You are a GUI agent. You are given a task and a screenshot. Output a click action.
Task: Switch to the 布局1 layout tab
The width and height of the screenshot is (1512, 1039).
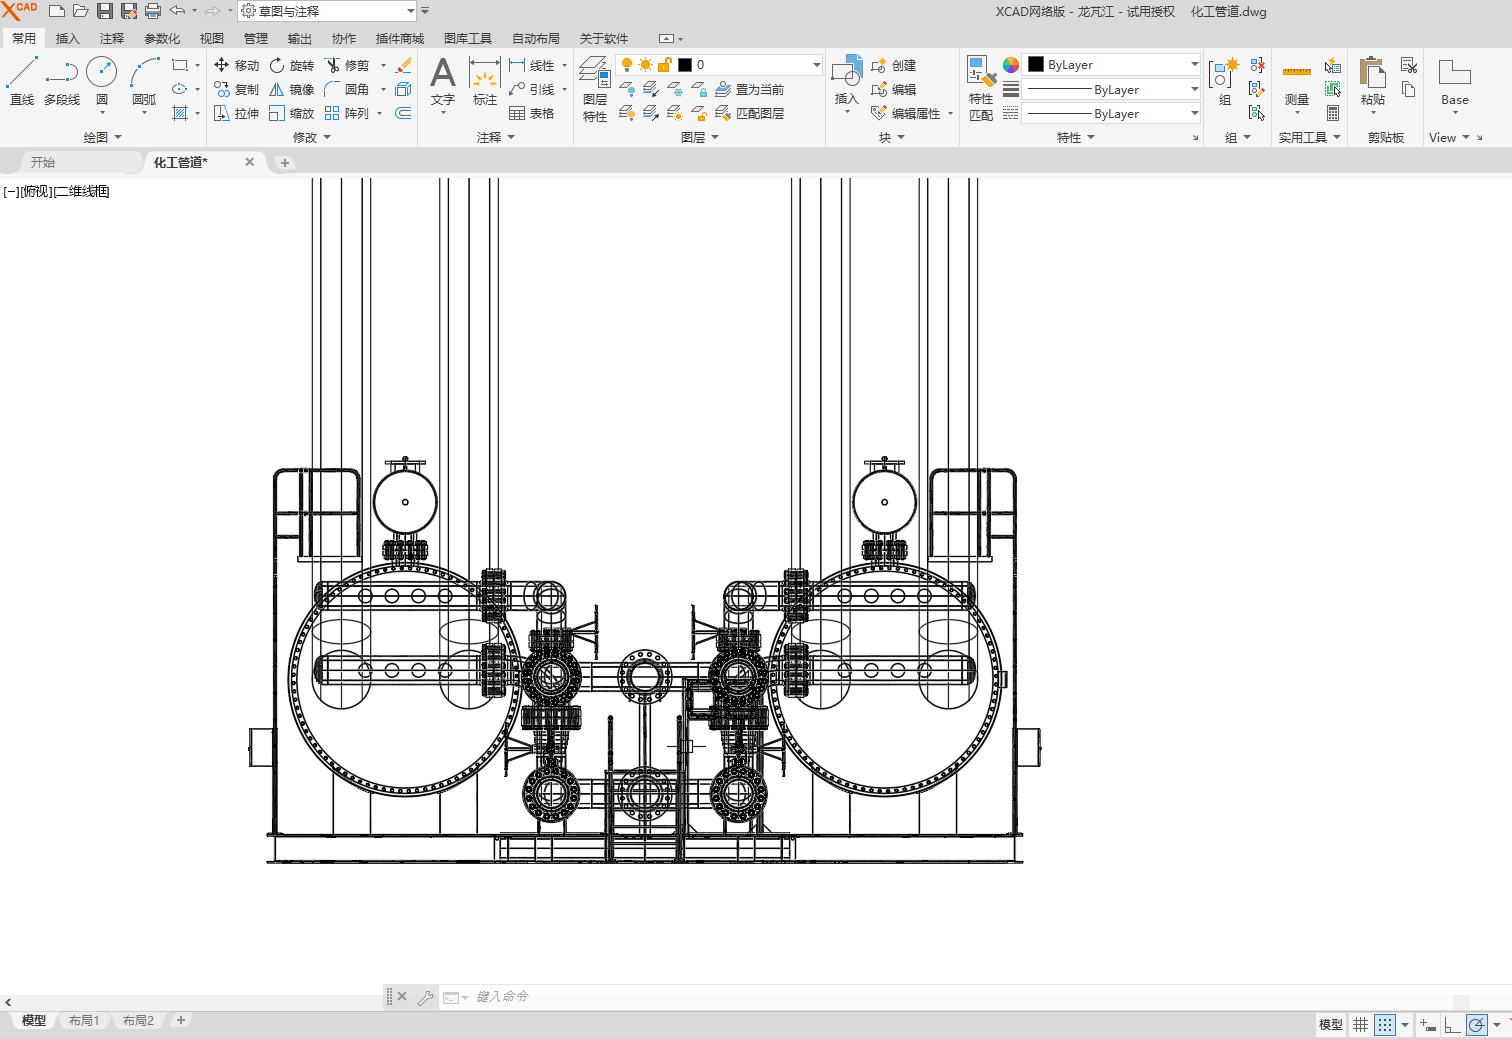point(84,1021)
